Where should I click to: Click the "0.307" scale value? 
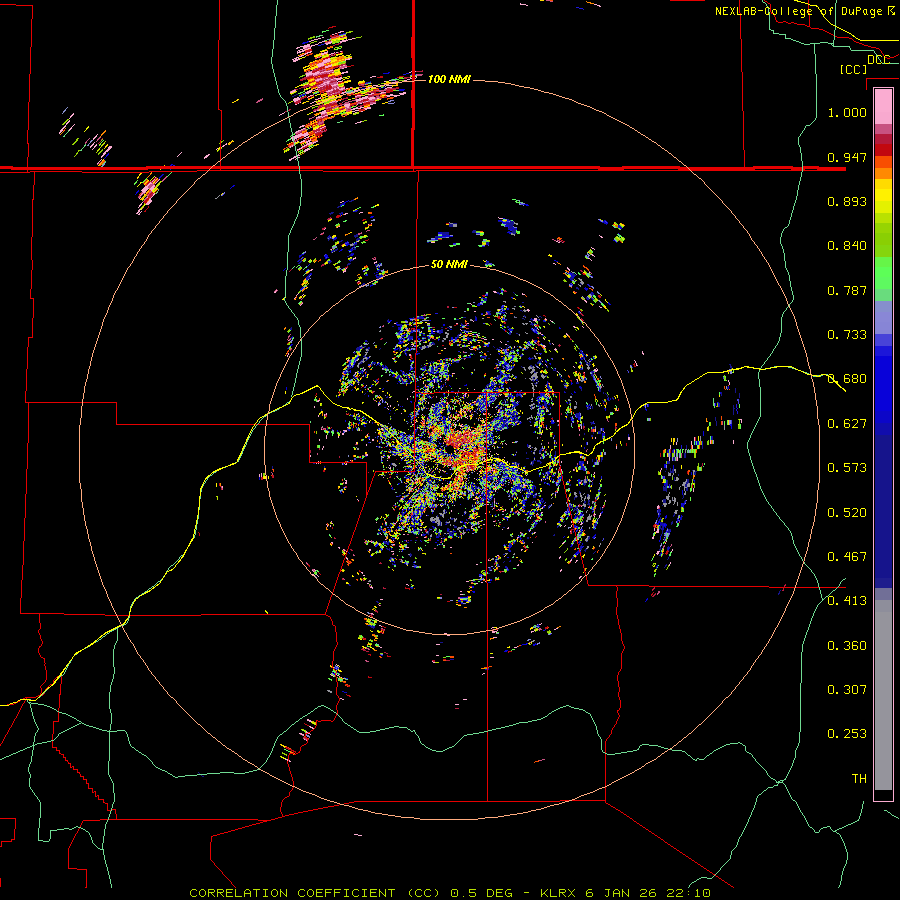pyautogui.click(x=847, y=690)
